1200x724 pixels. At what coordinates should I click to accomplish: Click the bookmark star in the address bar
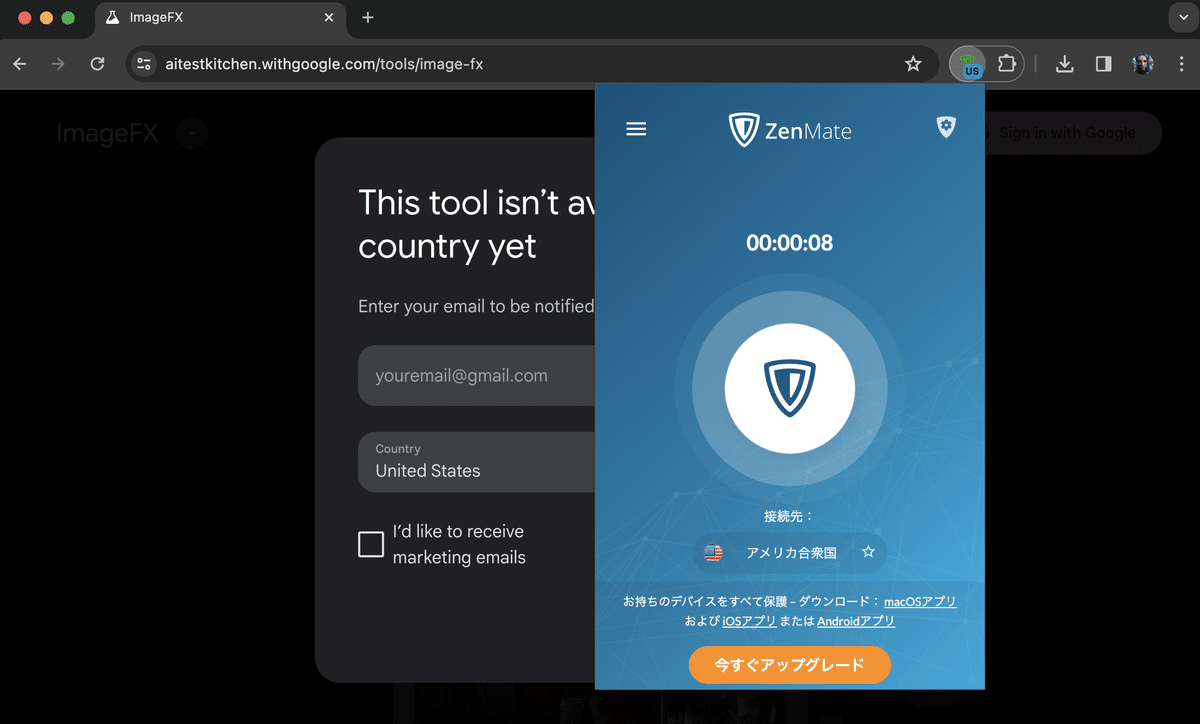click(912, 63)
